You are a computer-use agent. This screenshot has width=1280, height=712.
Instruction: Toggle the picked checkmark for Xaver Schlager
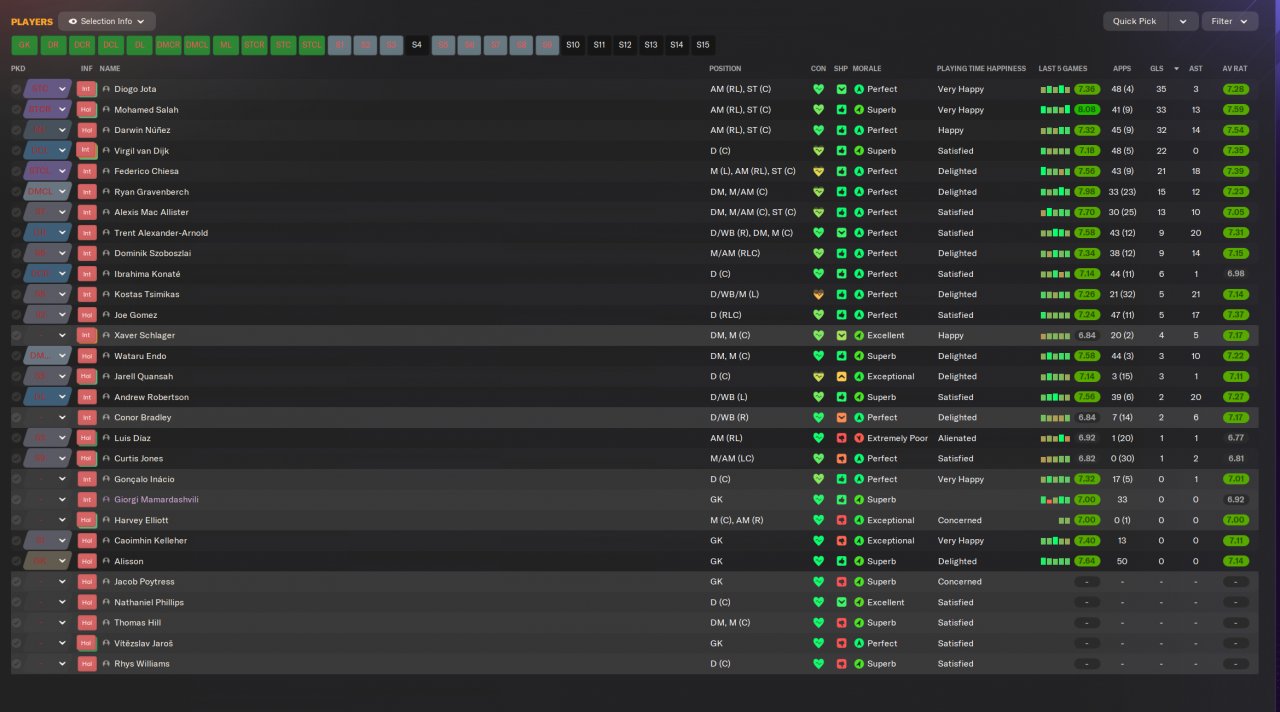point(16,335)
